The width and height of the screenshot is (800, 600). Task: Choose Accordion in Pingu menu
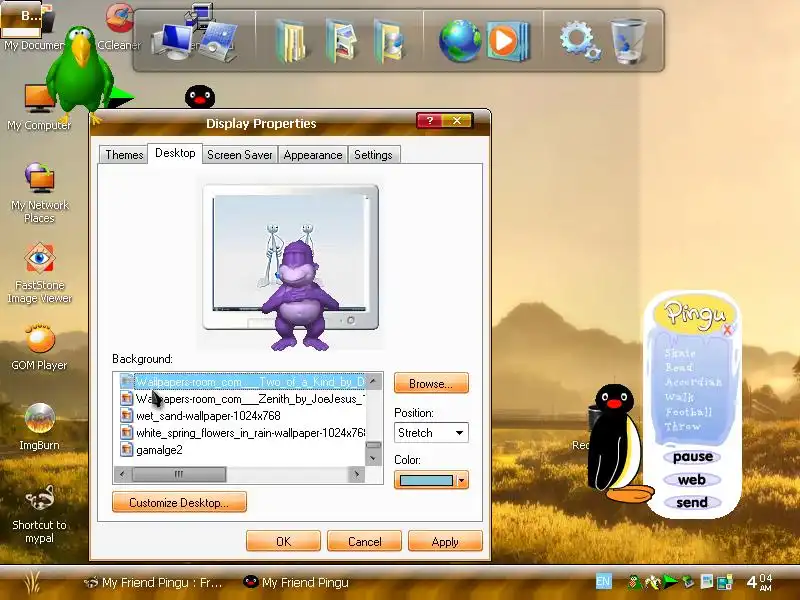693,382
